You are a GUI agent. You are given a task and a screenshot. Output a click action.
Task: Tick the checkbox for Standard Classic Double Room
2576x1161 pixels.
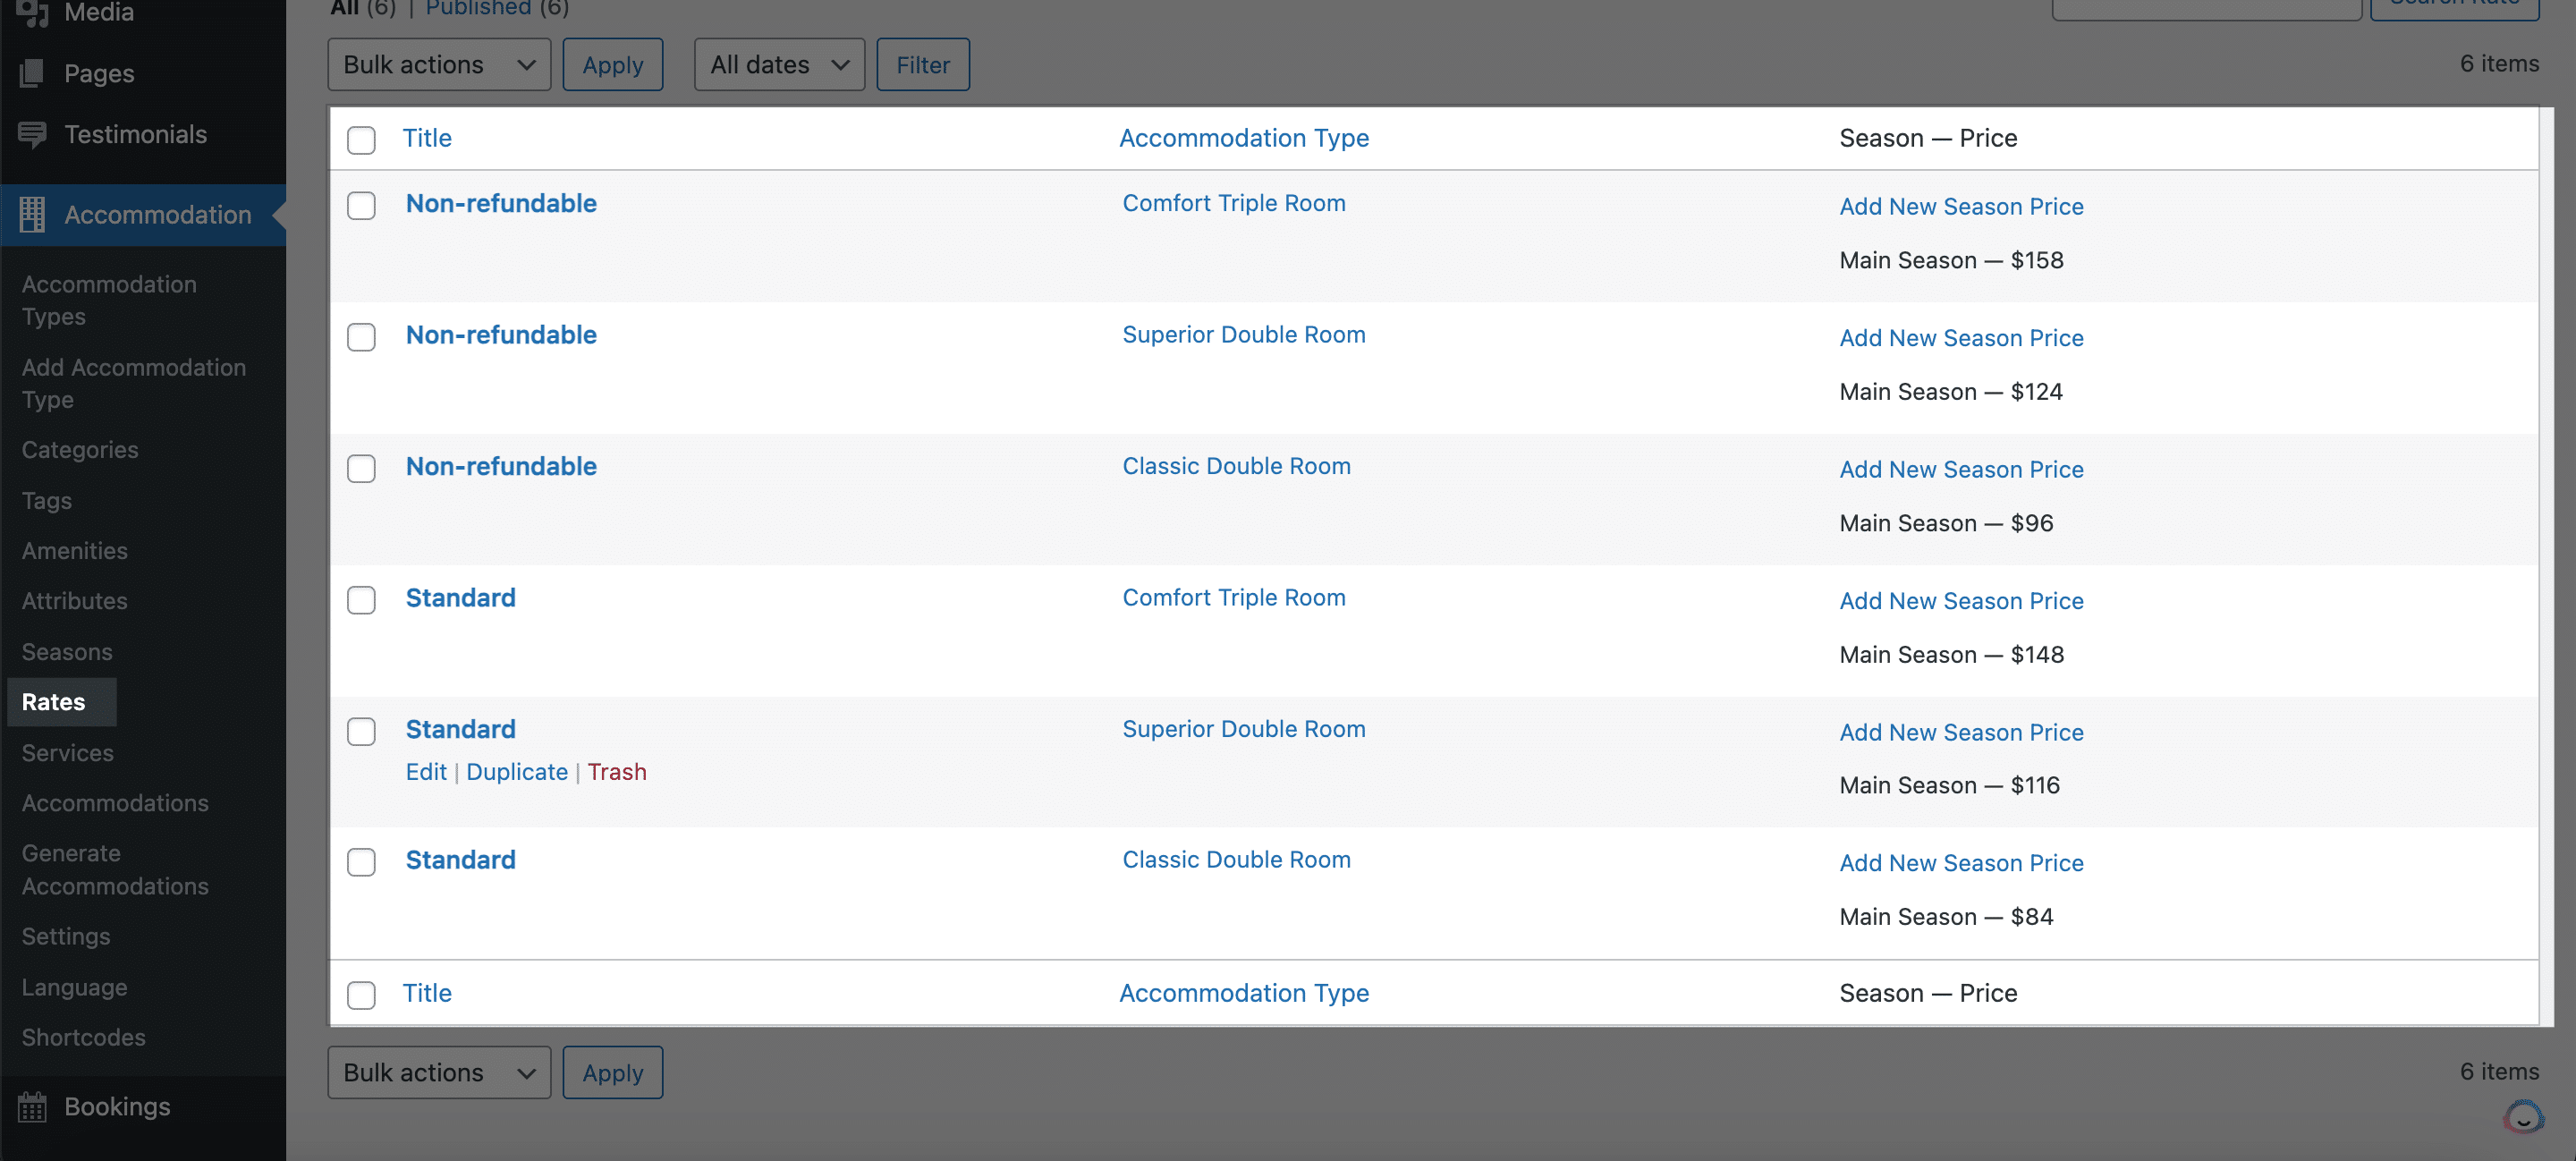[x=361, y=862]
